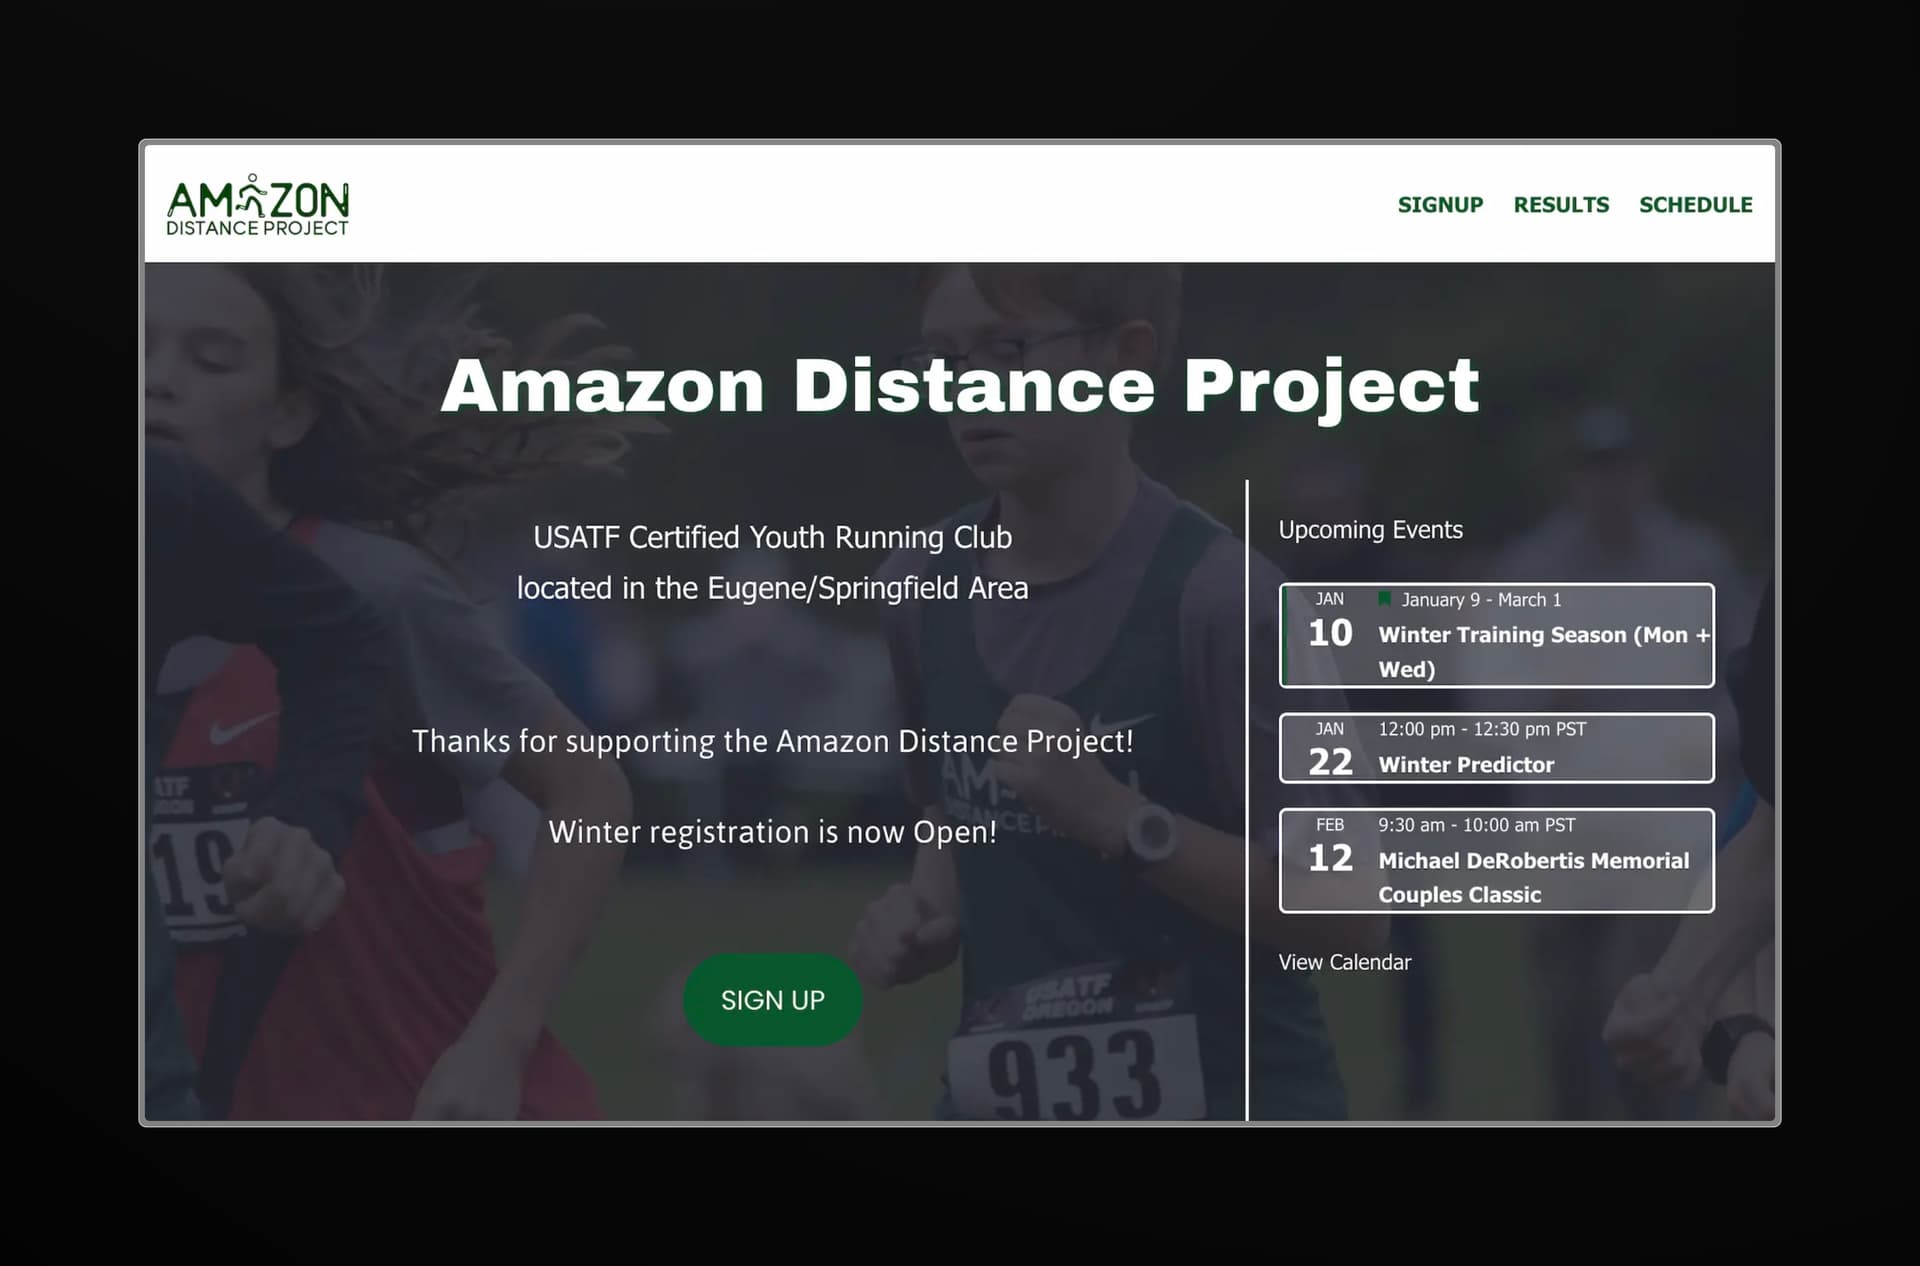Click the 'January 9 - March 1' date range
This screenshot has height=1266, width=1920.
pos(1481,600)
